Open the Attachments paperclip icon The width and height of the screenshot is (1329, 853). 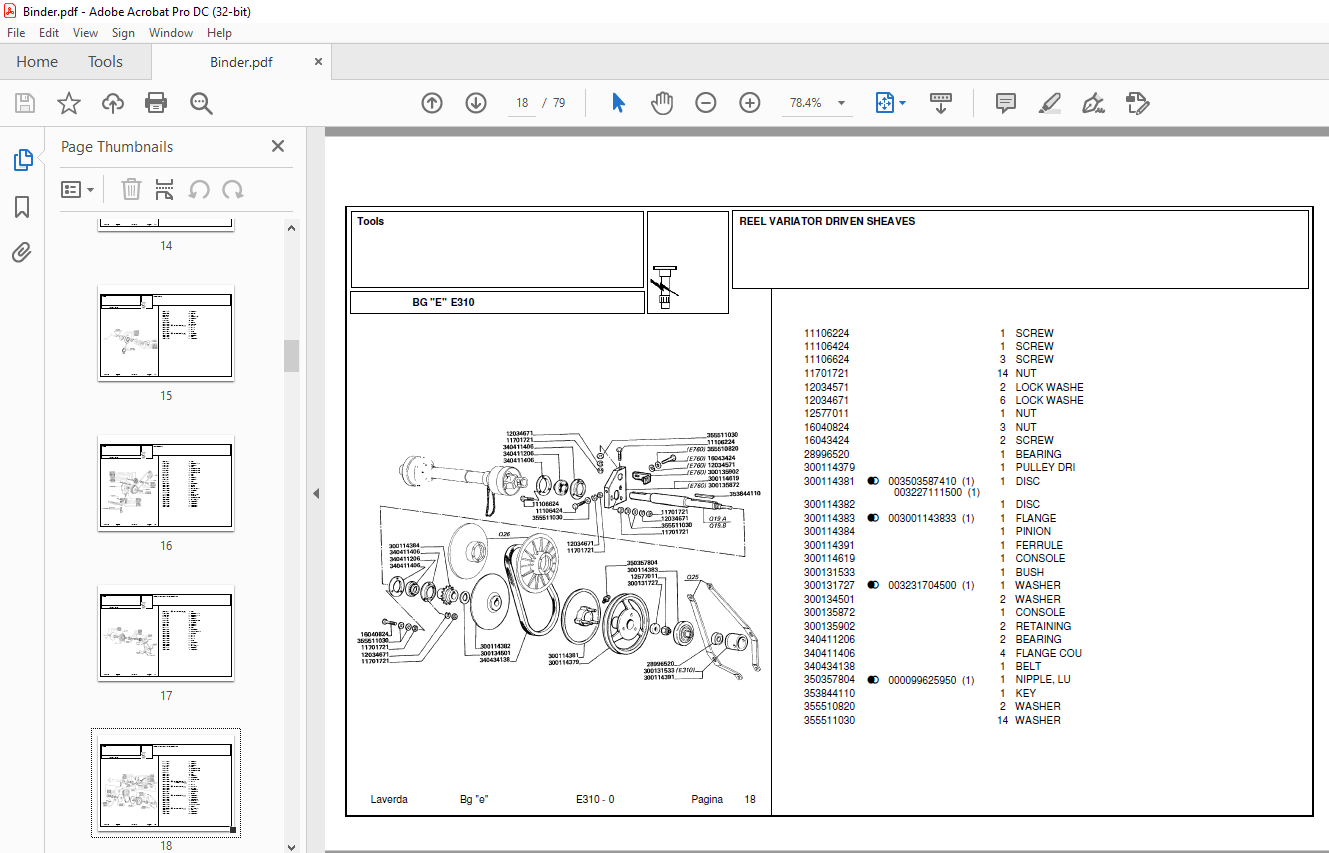coord(22,253)
